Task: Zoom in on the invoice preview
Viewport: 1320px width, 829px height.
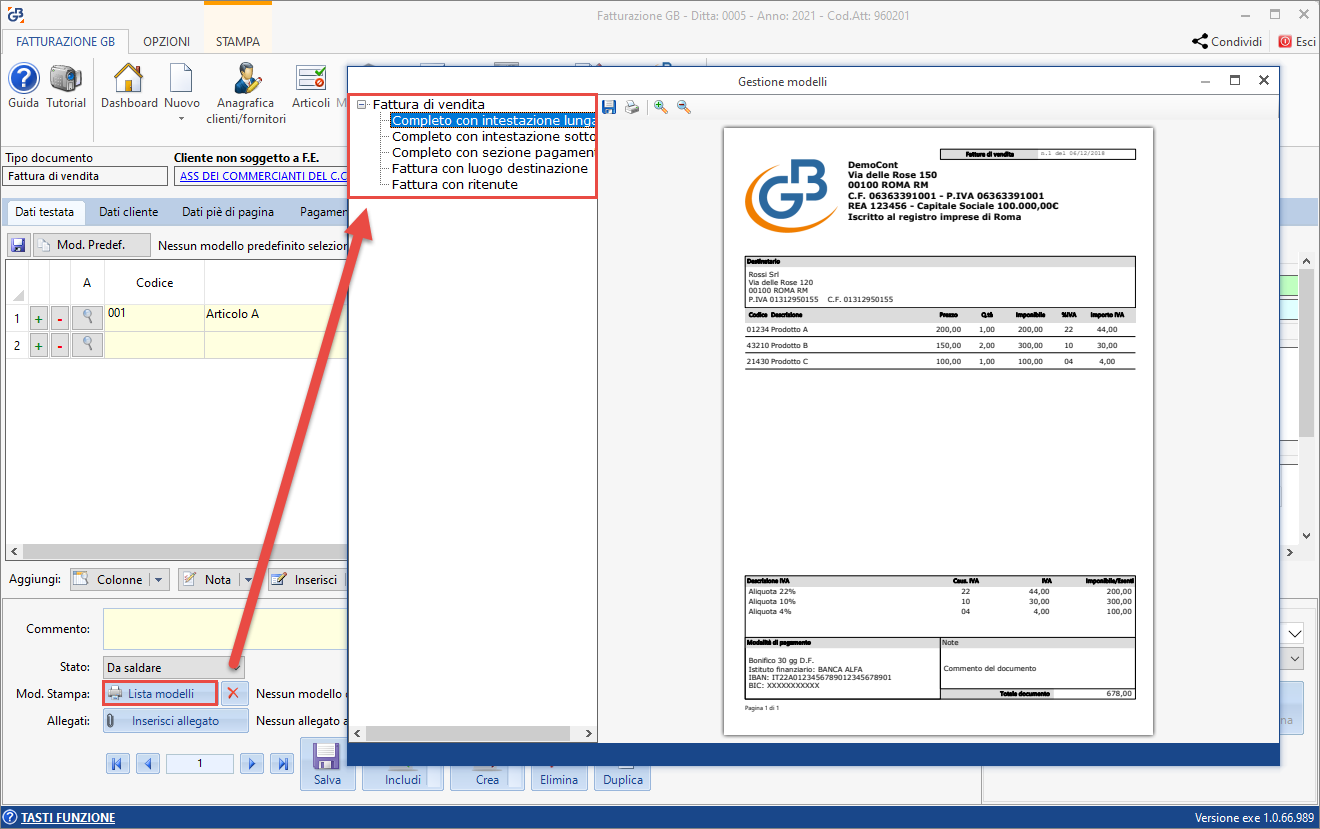Action: click(661, 107)
